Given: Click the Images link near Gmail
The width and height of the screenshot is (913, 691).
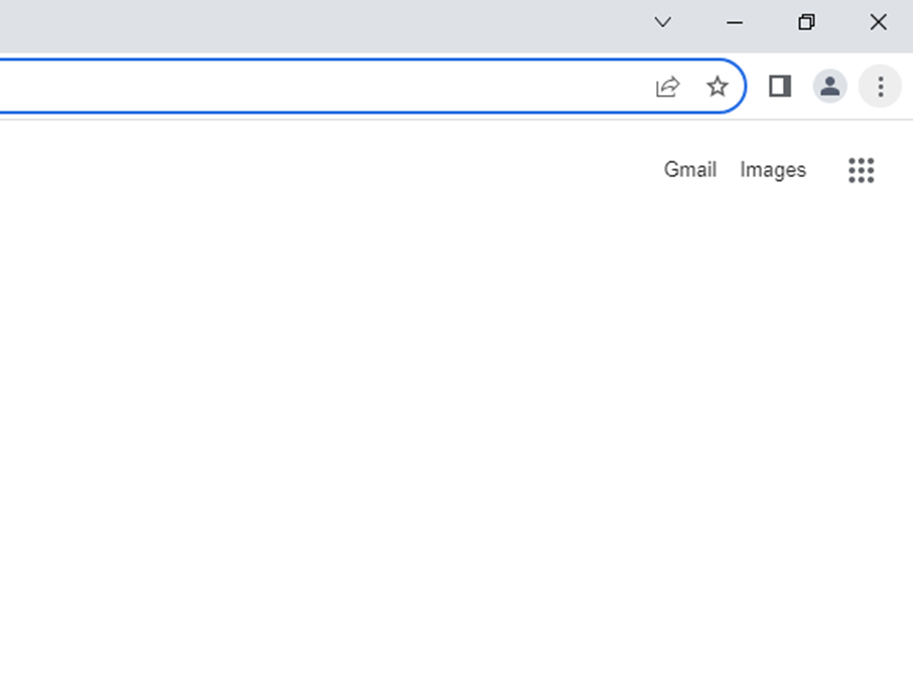Looking at the screenshot, I should [x=773, y=170].
